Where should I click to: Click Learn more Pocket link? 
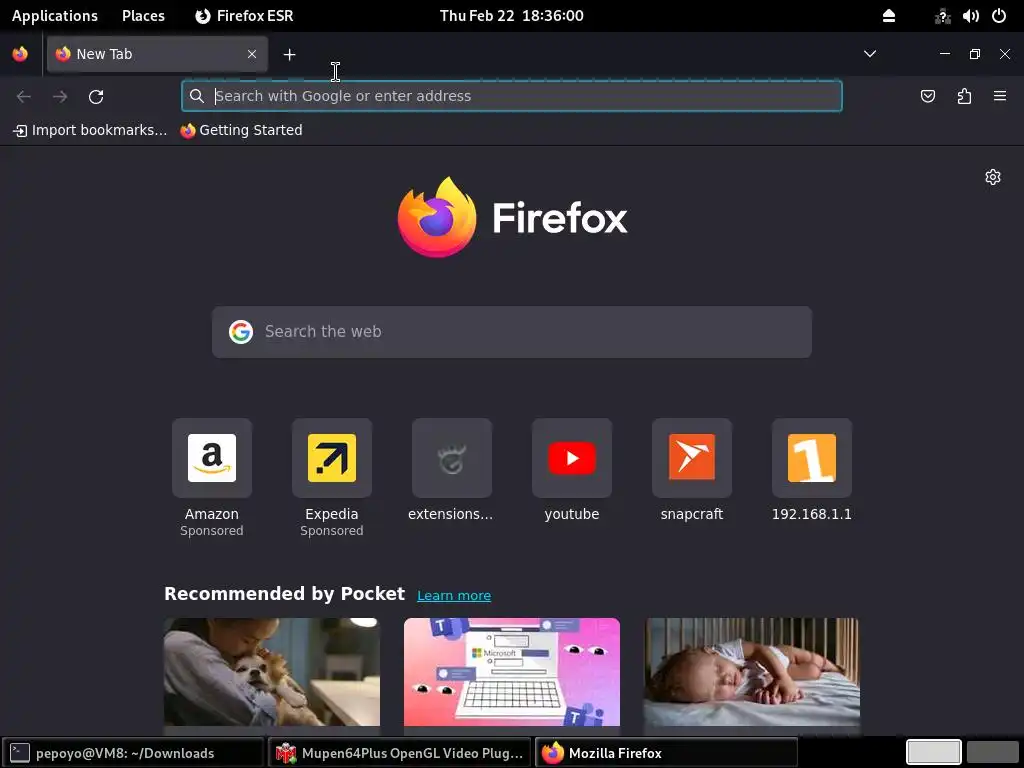coord(454,596)
